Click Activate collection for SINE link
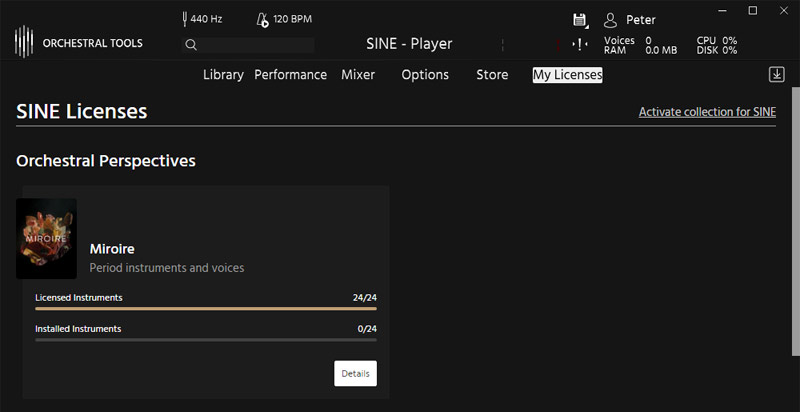800x412 pixels. click(707, 112)
